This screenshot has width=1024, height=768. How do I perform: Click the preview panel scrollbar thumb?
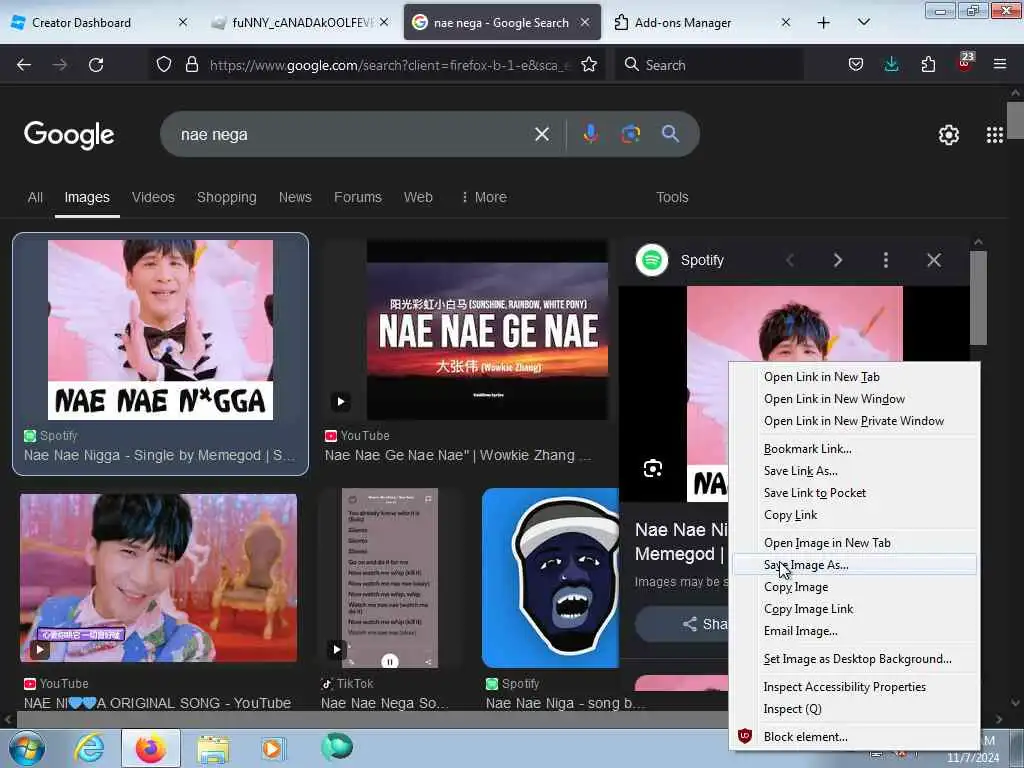point(978,297)
